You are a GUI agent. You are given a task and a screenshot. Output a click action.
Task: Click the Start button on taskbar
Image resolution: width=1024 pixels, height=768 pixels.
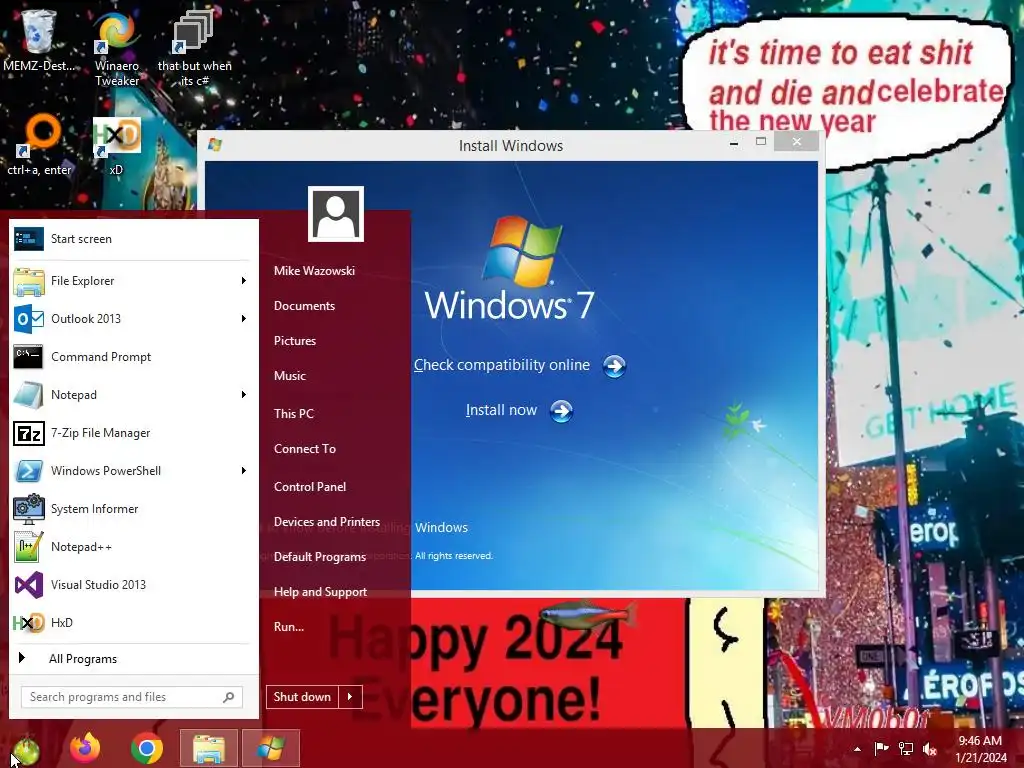coord(26,748)
